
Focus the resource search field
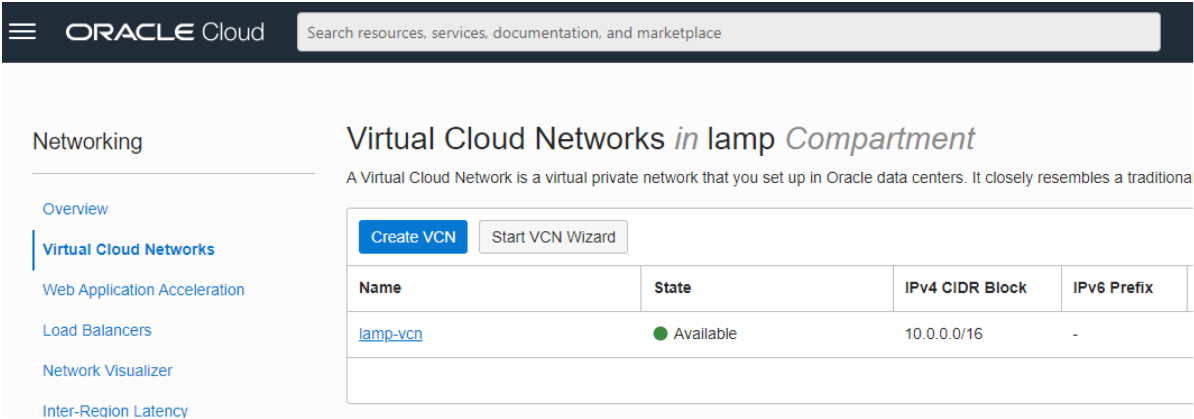coord(729,33)
